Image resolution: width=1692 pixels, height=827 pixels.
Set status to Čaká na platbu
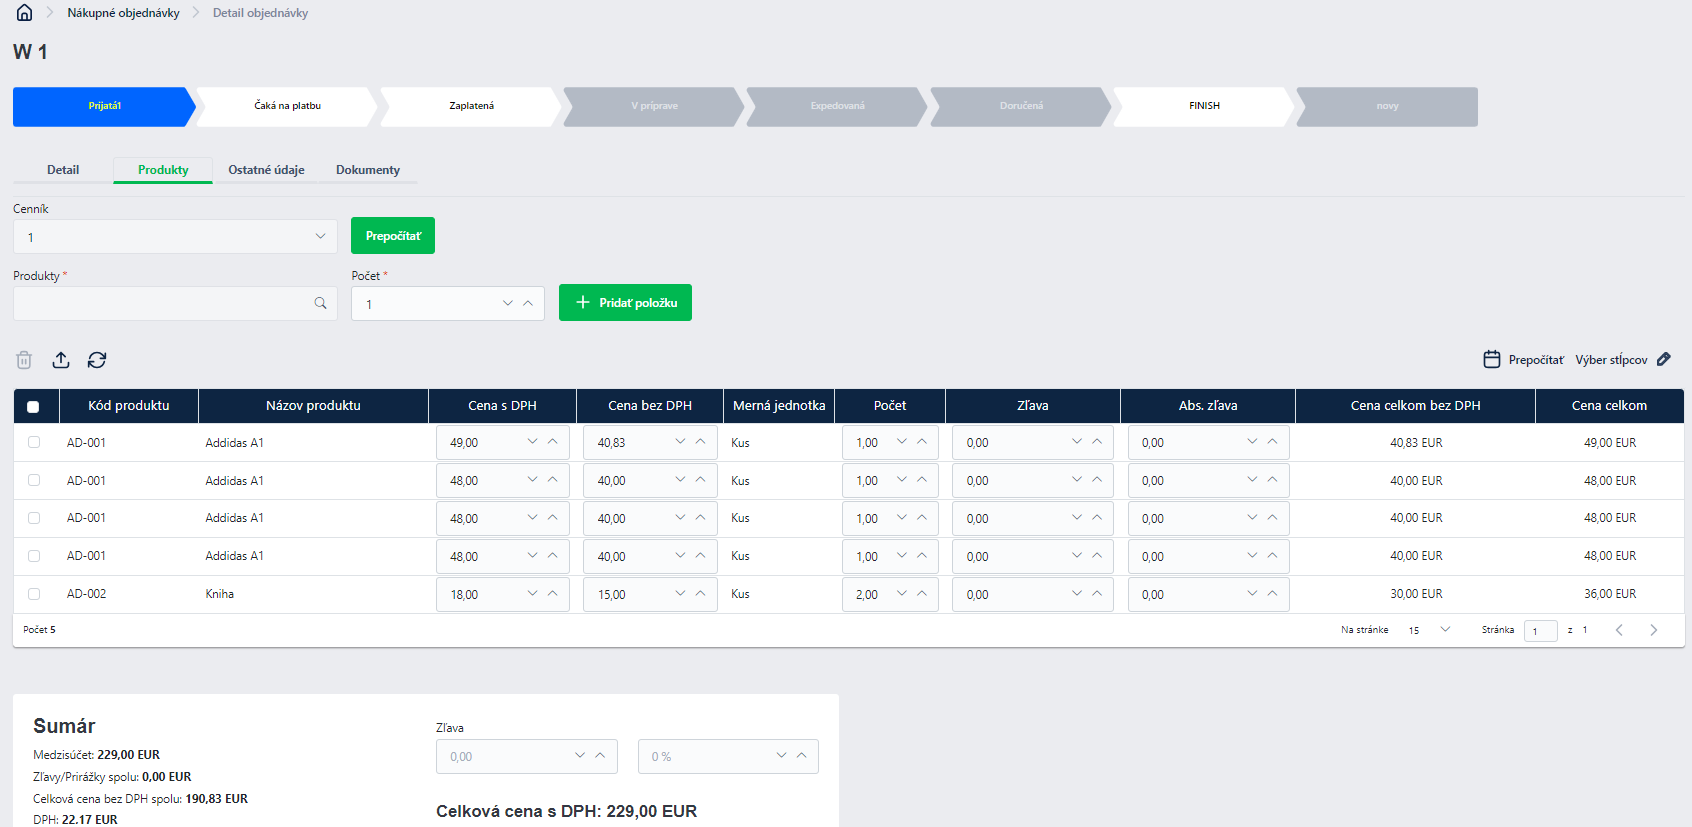point(287,106)
